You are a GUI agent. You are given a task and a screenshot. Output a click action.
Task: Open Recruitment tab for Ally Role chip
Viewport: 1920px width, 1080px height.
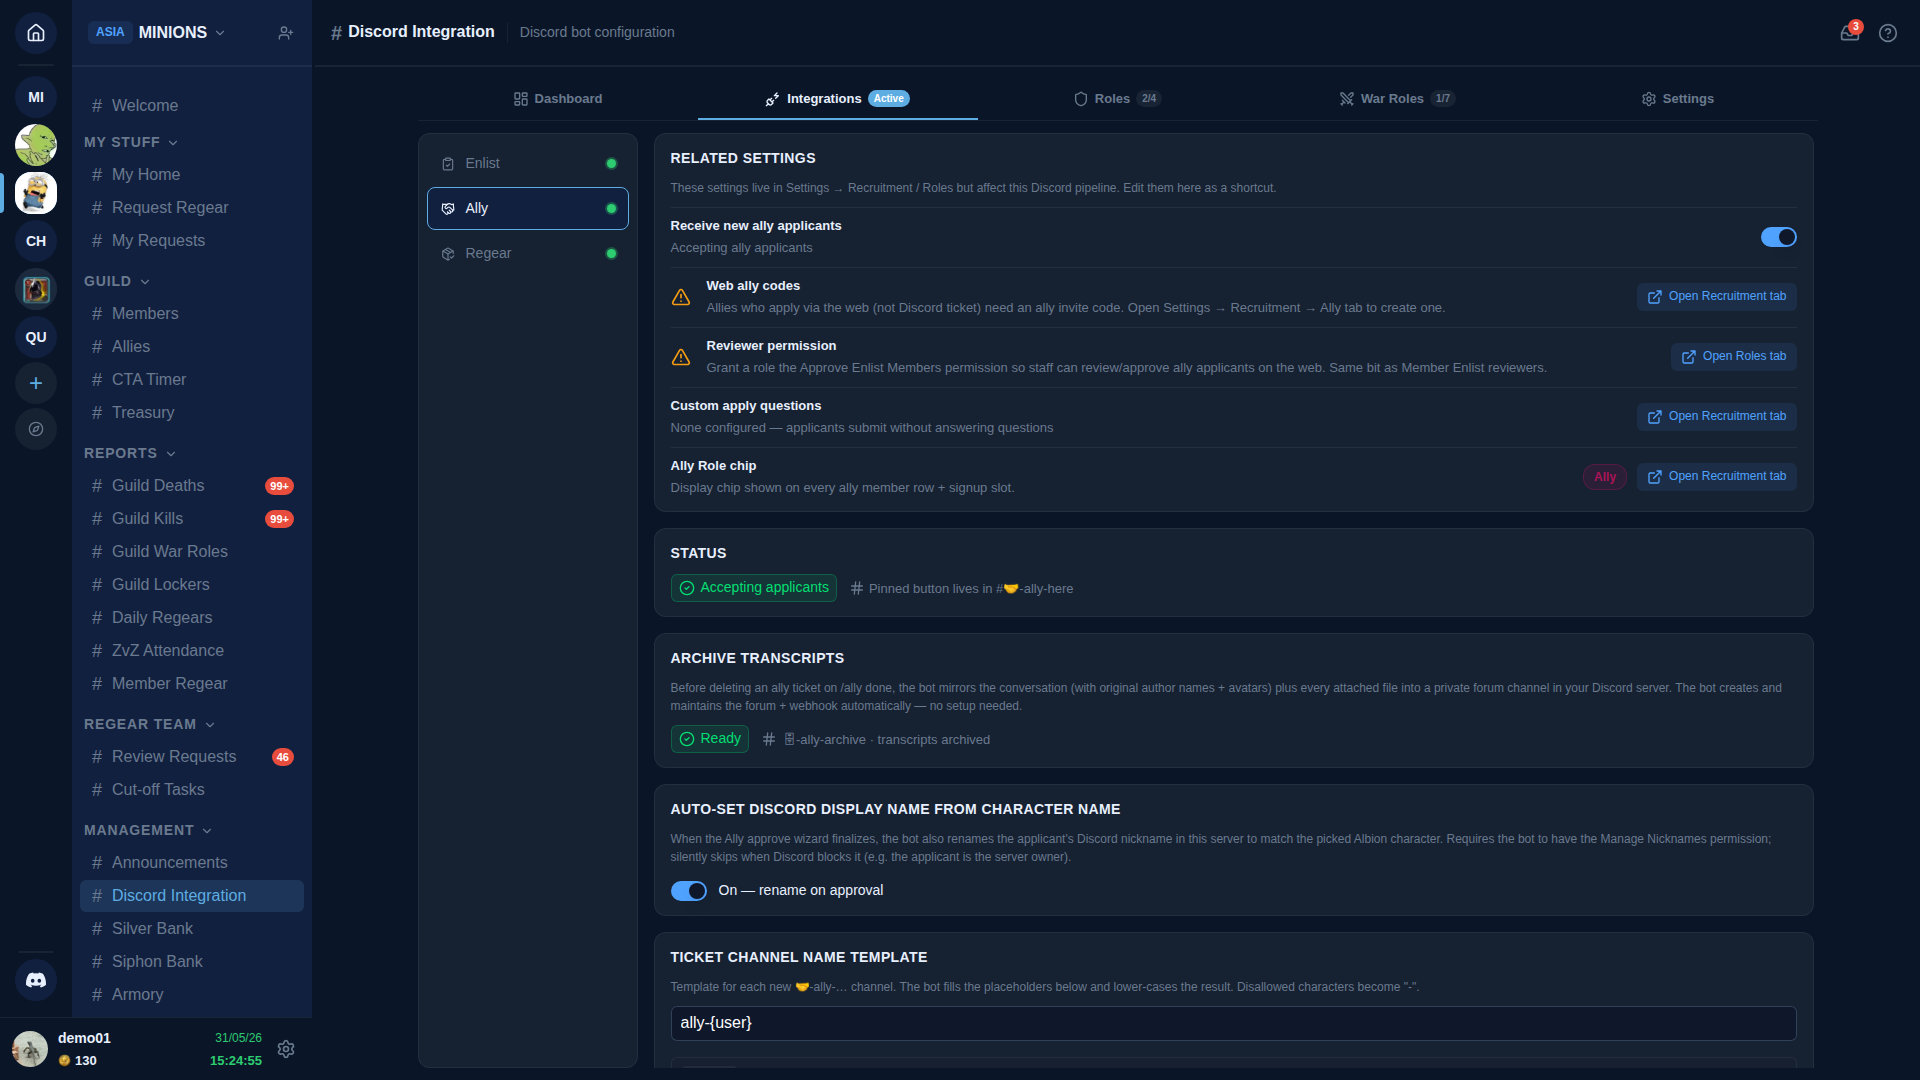pos(1716,477)
